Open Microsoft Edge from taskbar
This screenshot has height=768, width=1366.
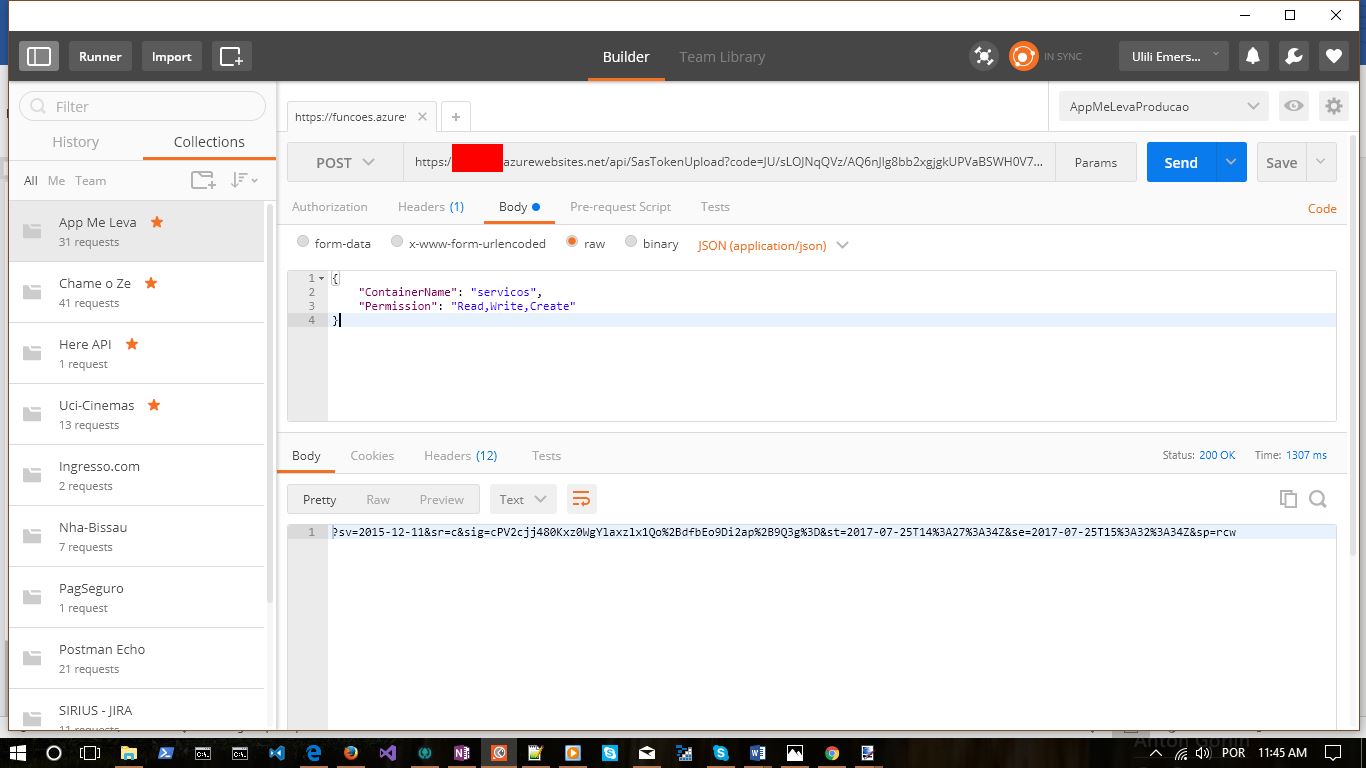[313, 753]
